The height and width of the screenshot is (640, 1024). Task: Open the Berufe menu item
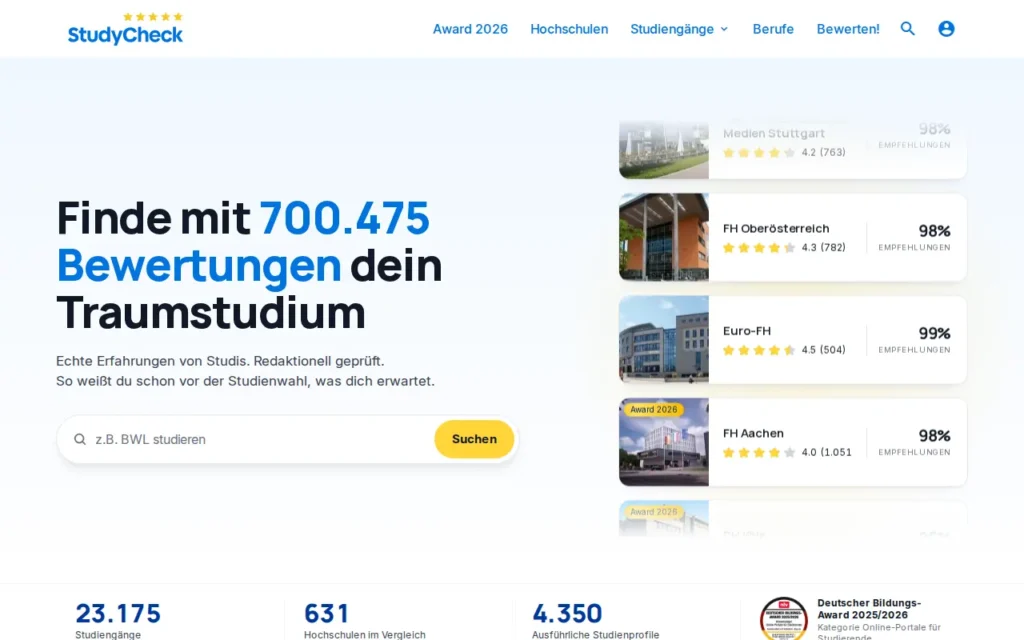pyautogui.click(x=773, y=29)
